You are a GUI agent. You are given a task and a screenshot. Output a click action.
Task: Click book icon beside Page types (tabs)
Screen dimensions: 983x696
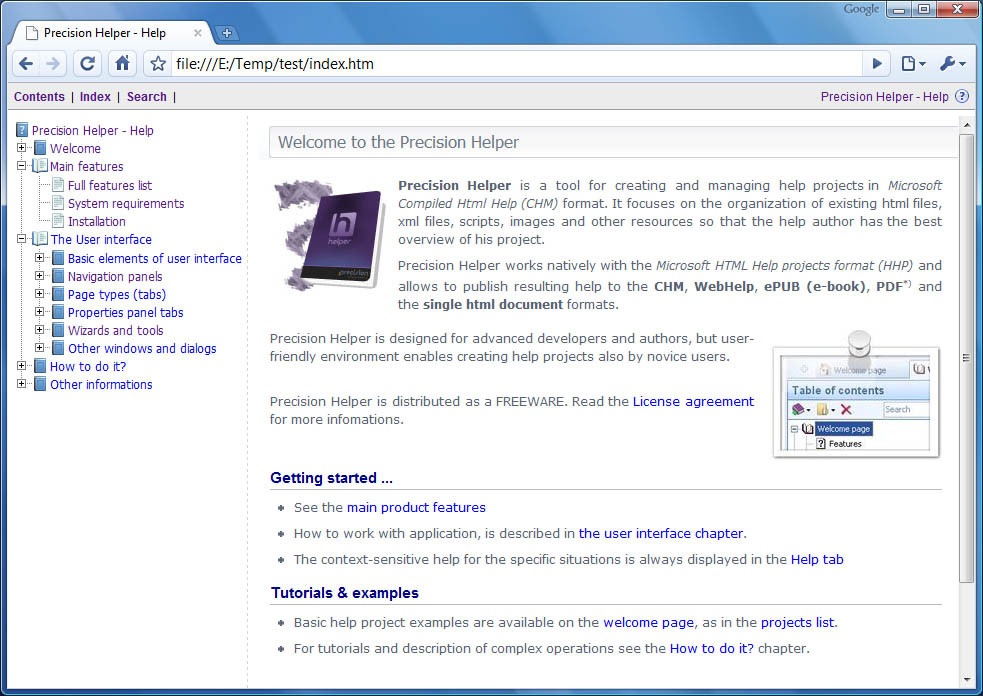coord(58,294)
